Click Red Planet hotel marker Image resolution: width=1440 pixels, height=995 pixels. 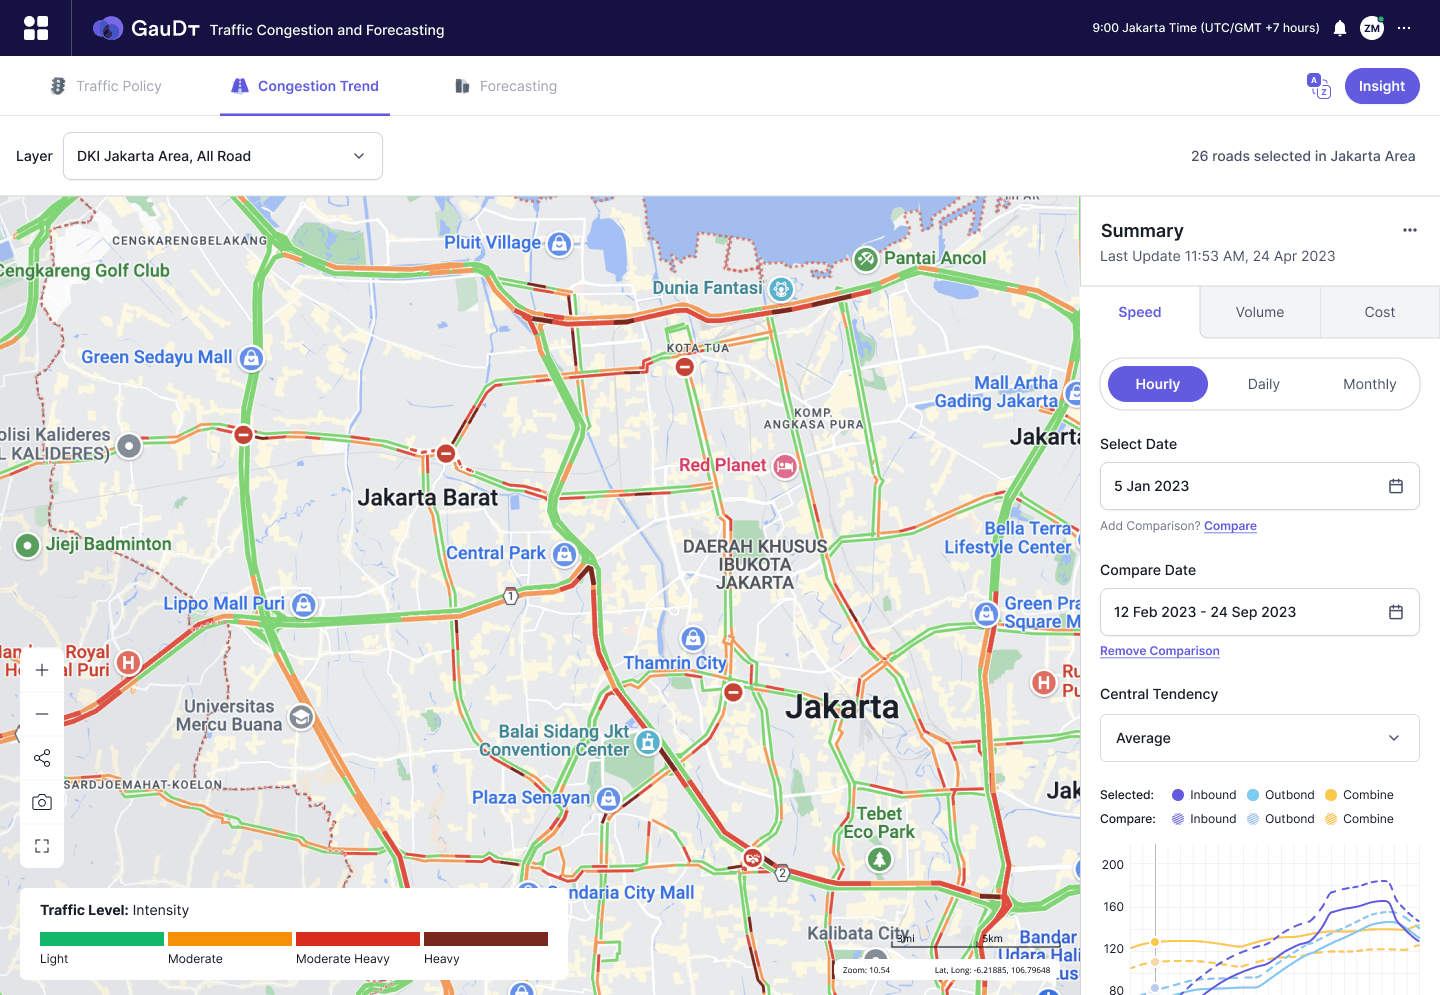pyautogui.click(x=786, y=466)
